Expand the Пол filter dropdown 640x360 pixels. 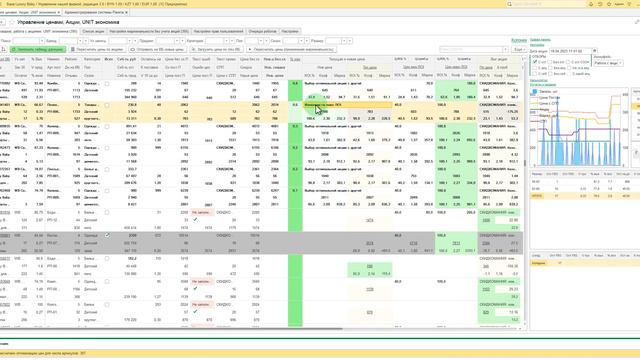click(260, 41)
